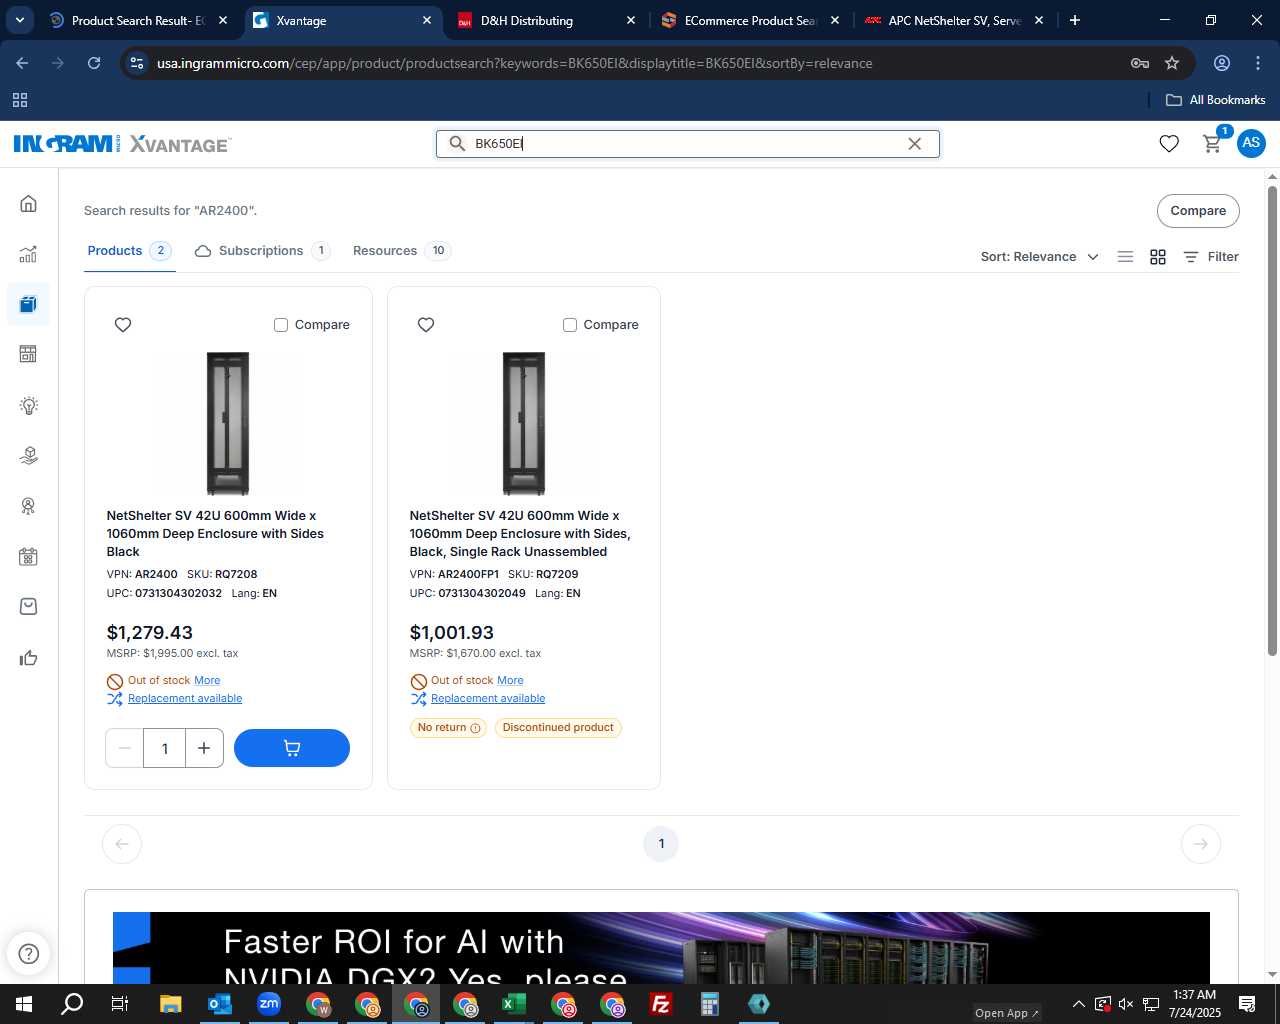Open Replacement available link for AR2400
The width and height of the screenshot is (1280, 1024).
point(185,699)
